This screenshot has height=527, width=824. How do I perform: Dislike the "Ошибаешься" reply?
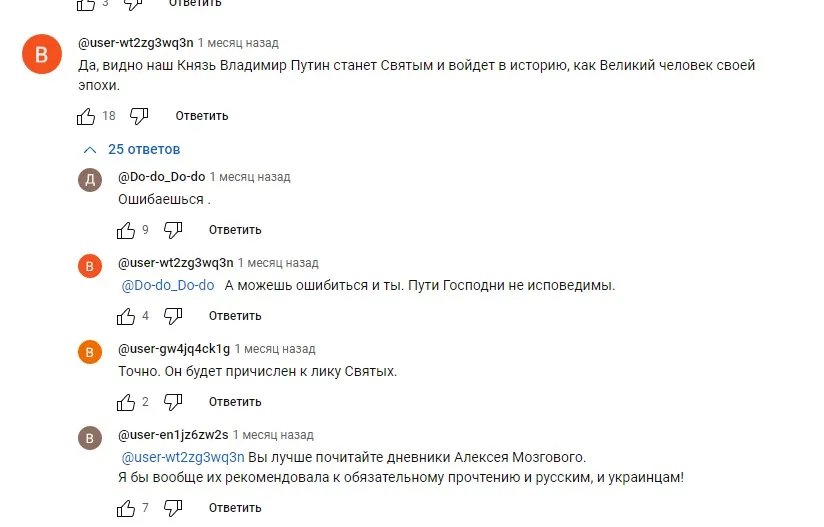coord(173,230)
